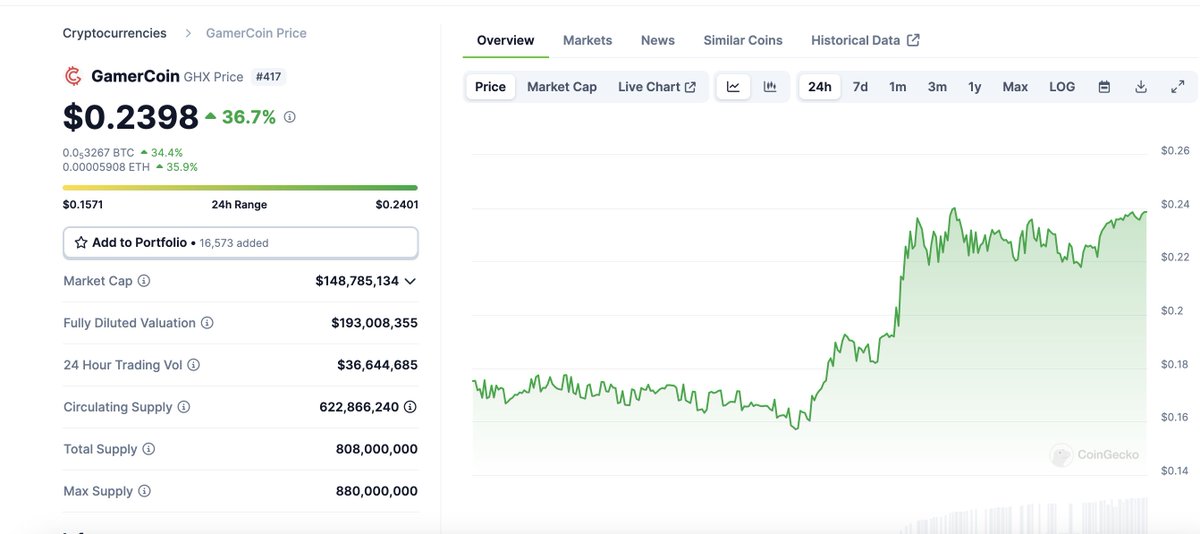Expand chart to fullscreen icon

click(1177, 87)
